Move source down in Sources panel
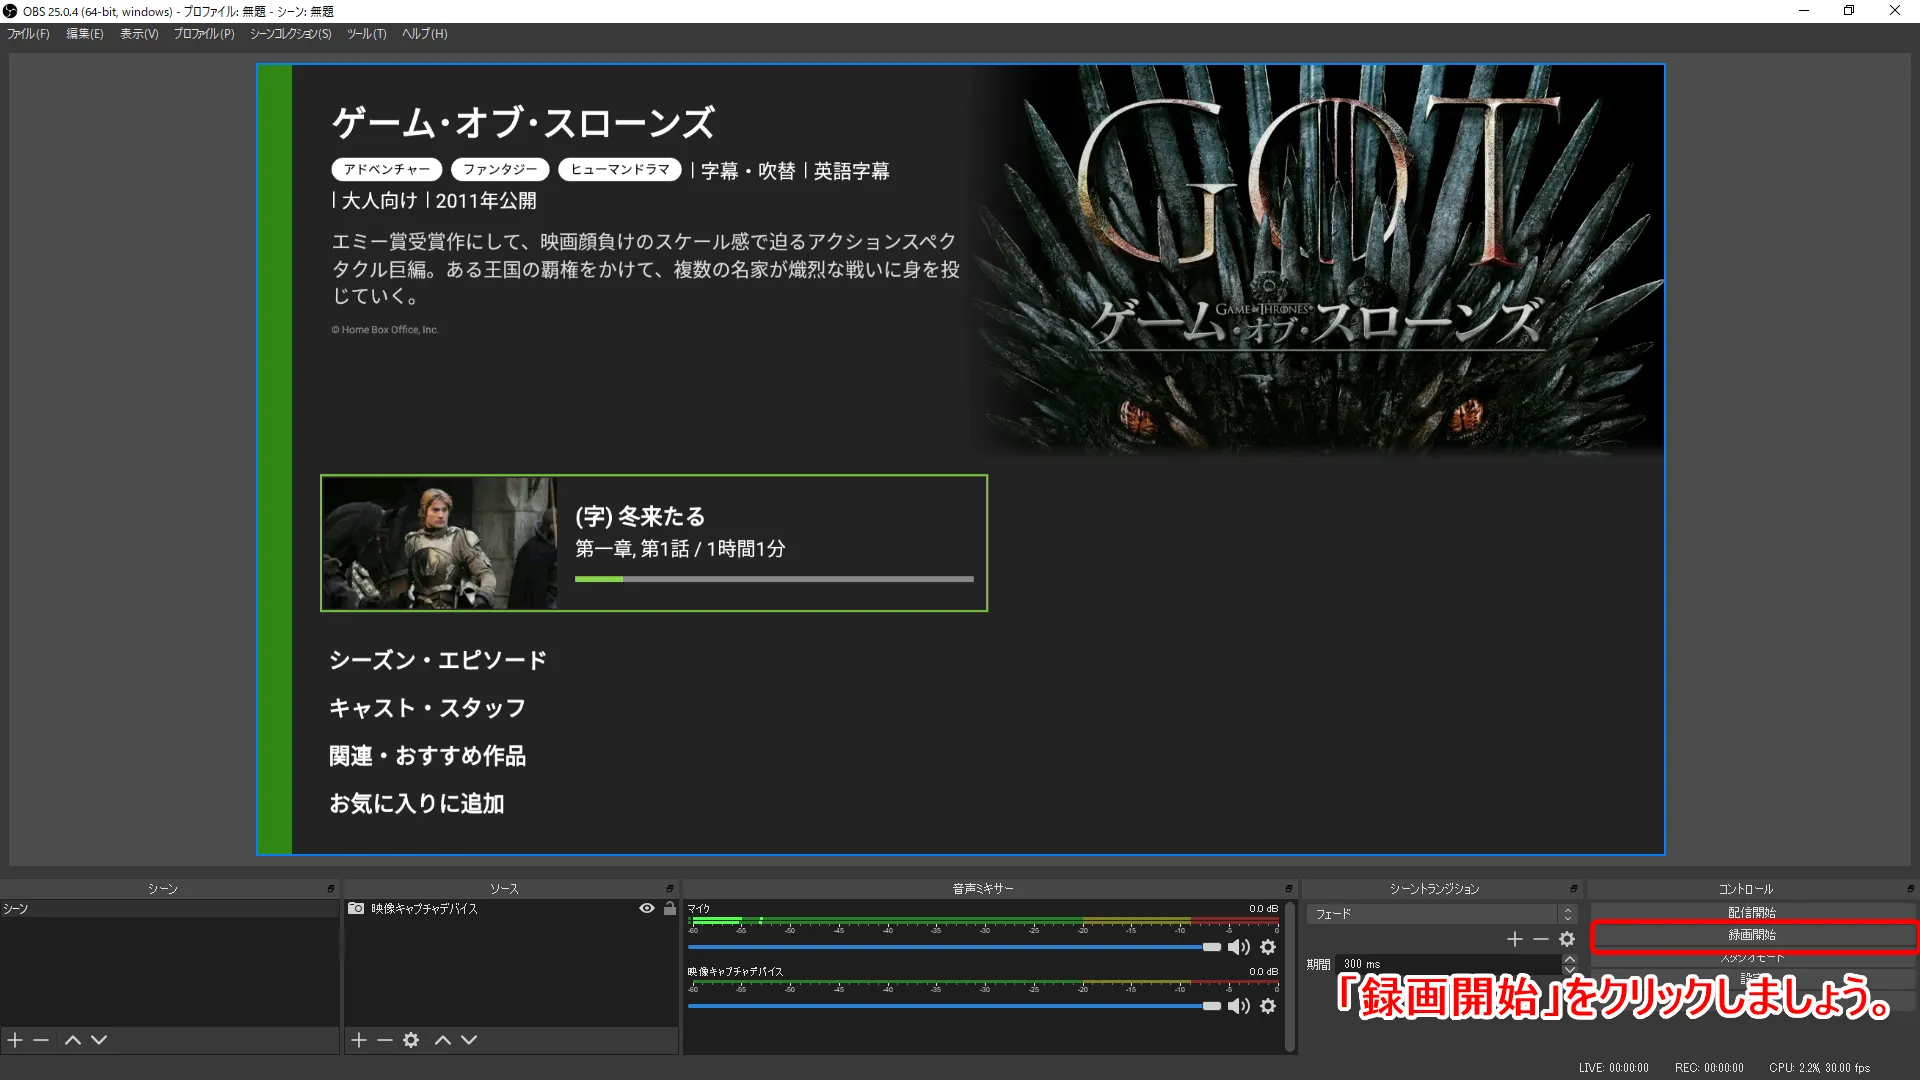The width and height of the screenshot is (1920, 1080). [x=469, y=1040]
